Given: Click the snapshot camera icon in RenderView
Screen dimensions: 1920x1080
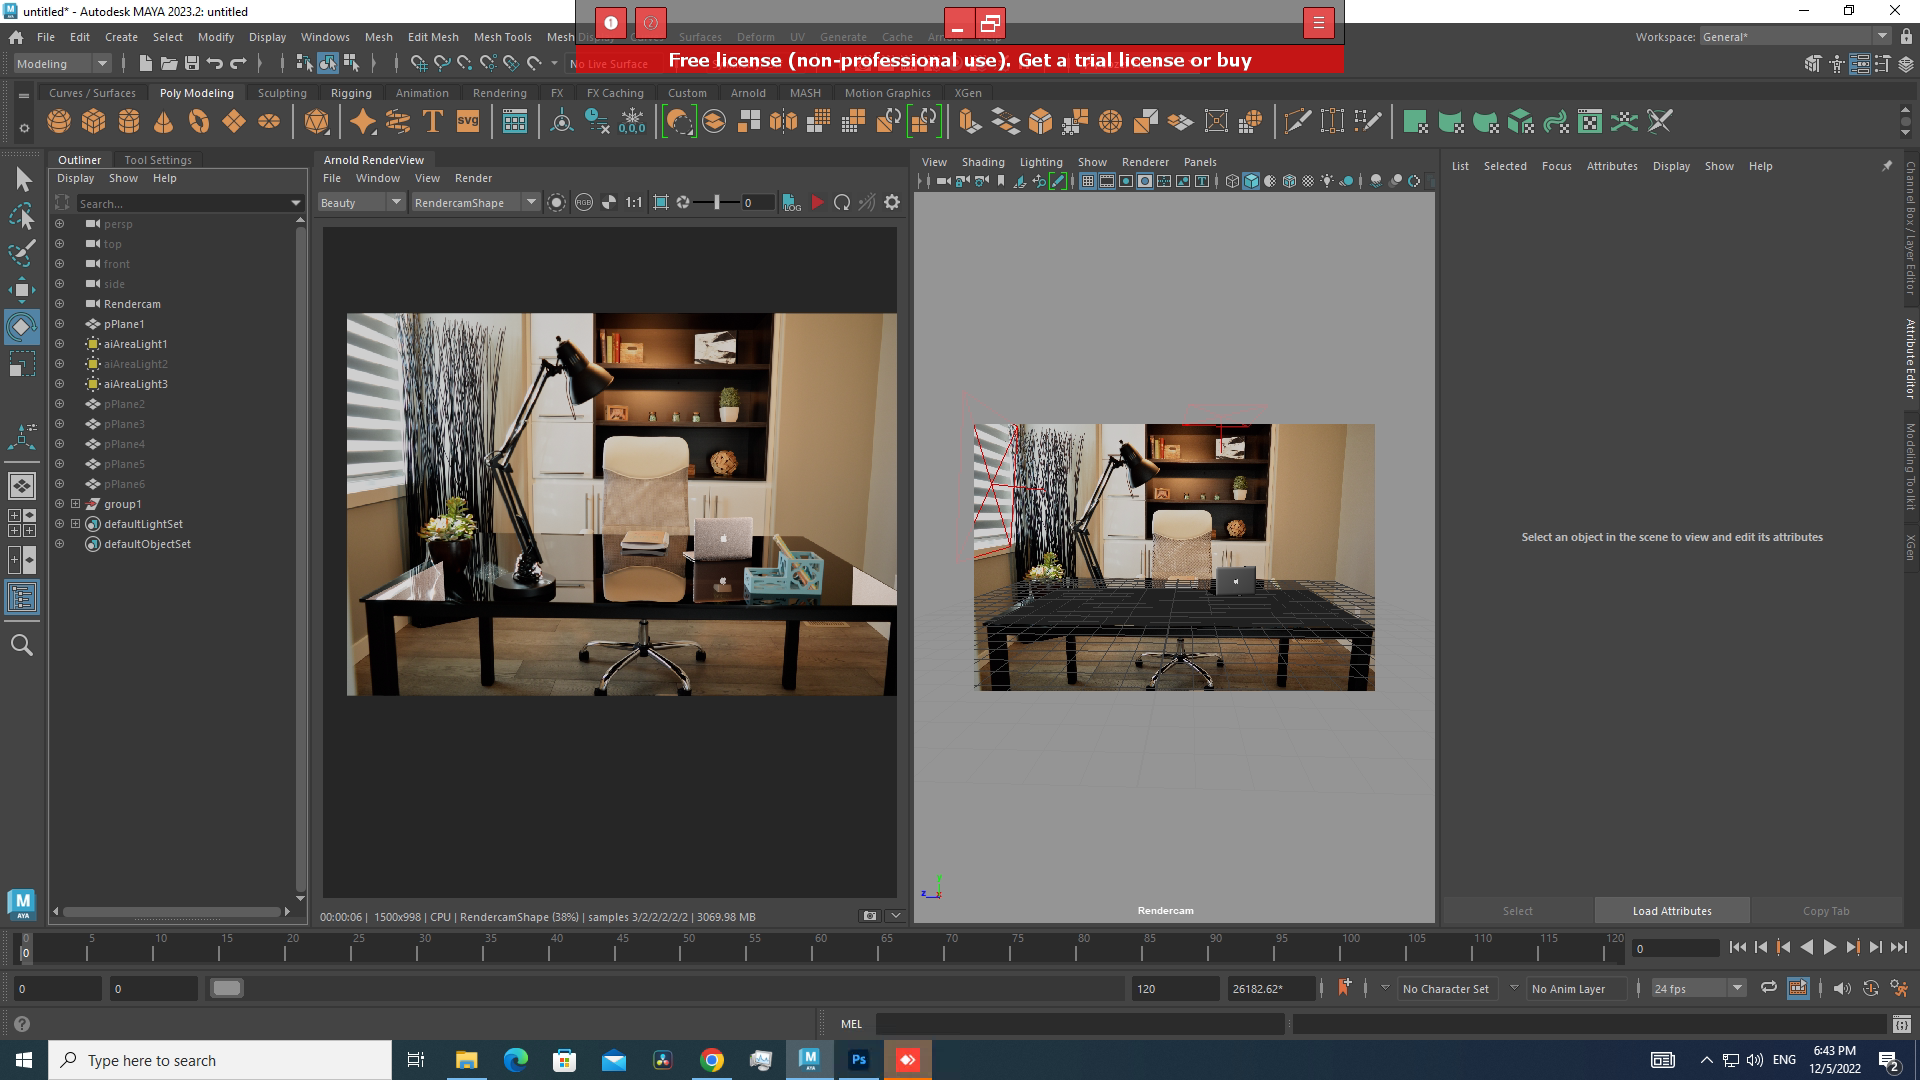Looking at the screenshot, I should (x=870, y=916).
